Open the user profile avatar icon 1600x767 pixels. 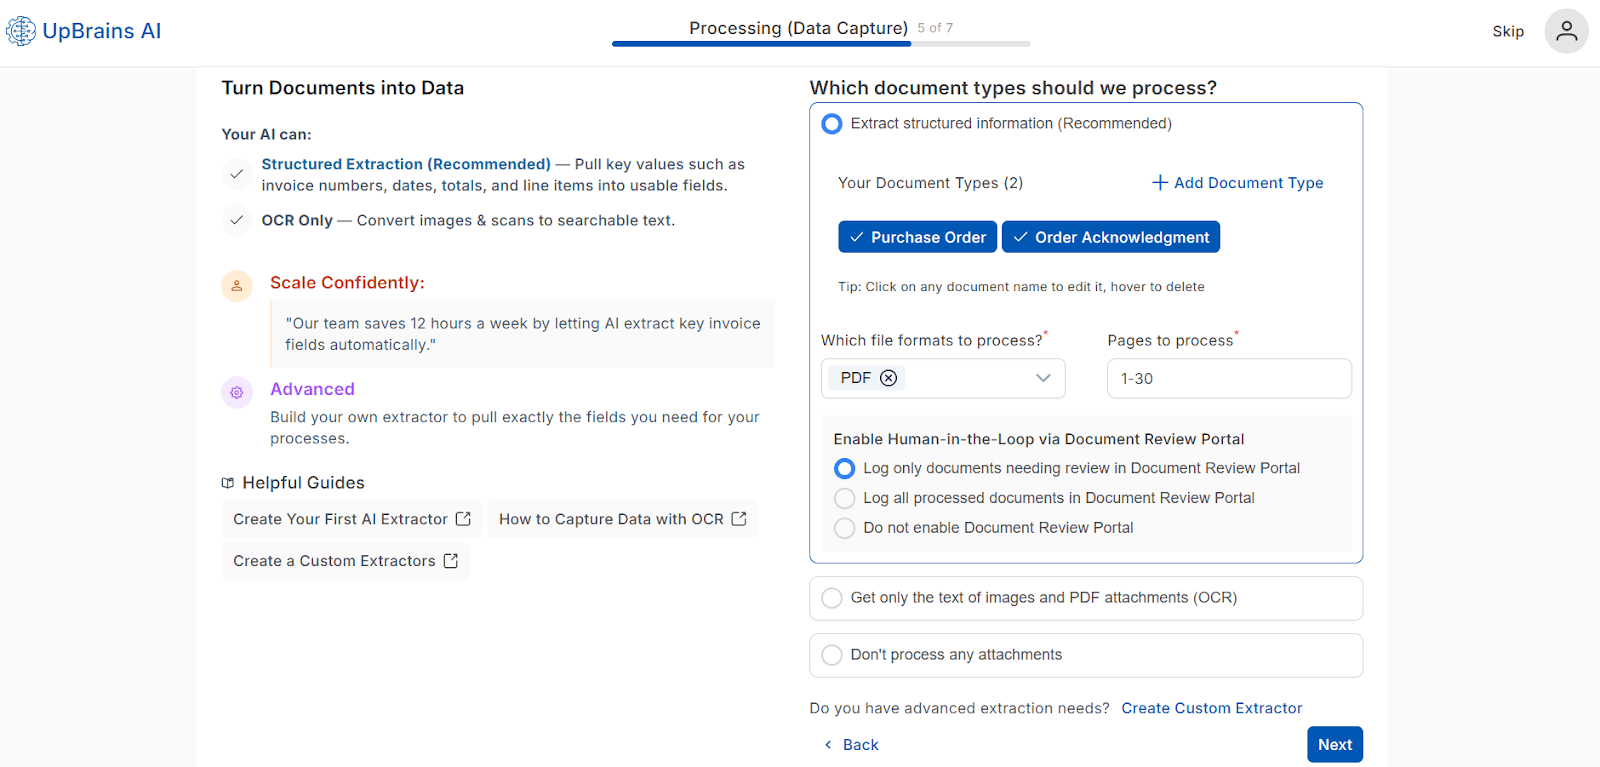tap(1566, 31)
